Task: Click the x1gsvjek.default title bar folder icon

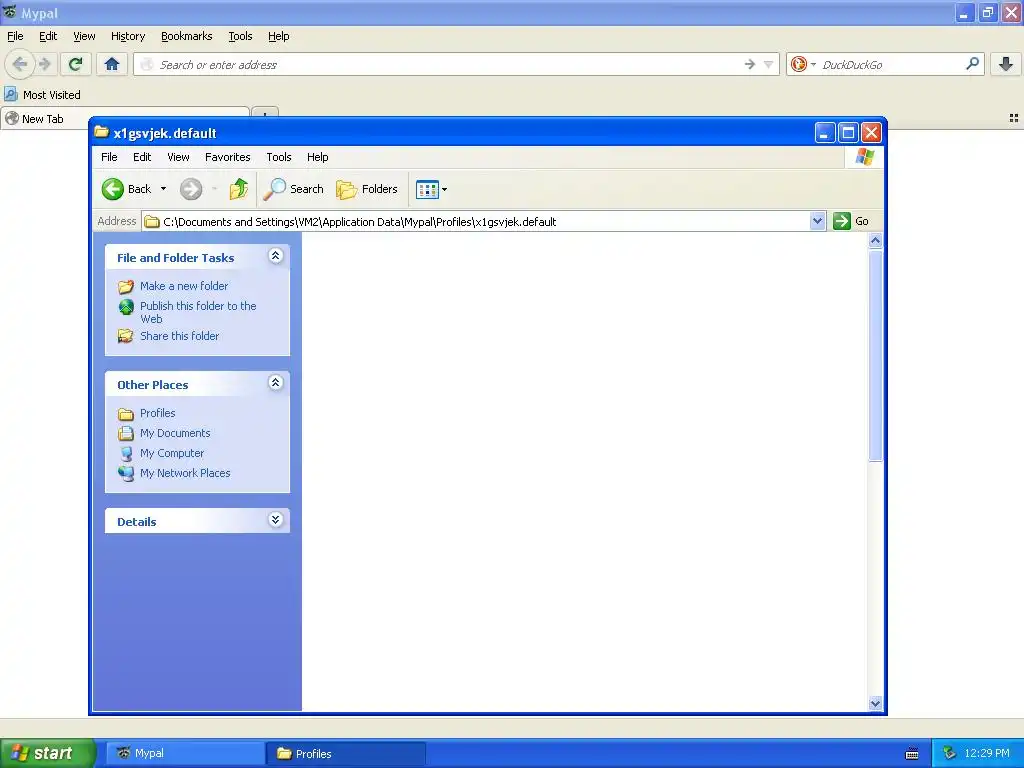Action: pos(101,133)
